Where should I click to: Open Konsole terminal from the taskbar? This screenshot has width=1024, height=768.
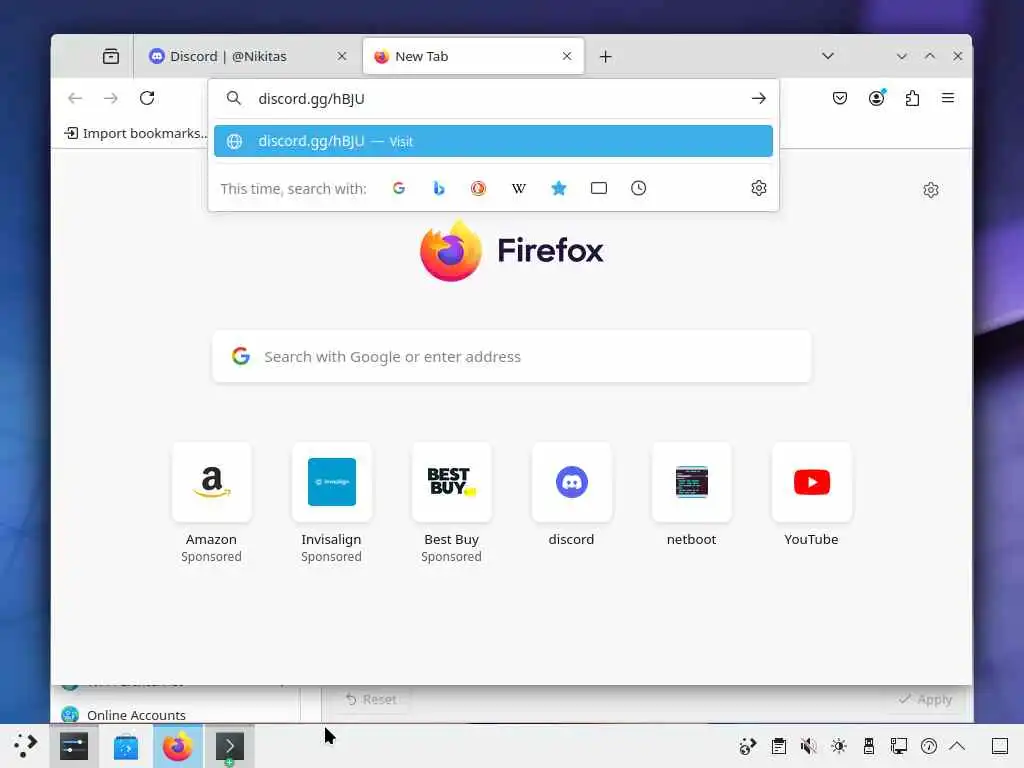click(x=230, y=746)
